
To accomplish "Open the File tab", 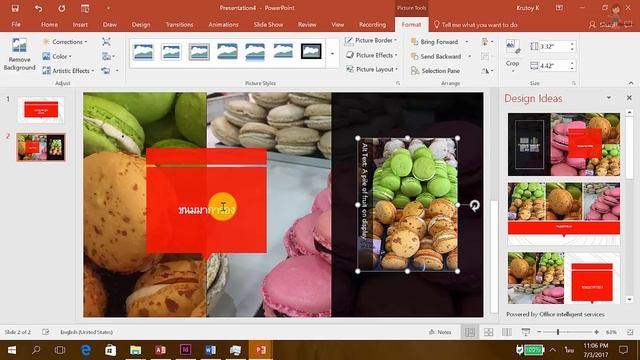I will coord(16,24).
